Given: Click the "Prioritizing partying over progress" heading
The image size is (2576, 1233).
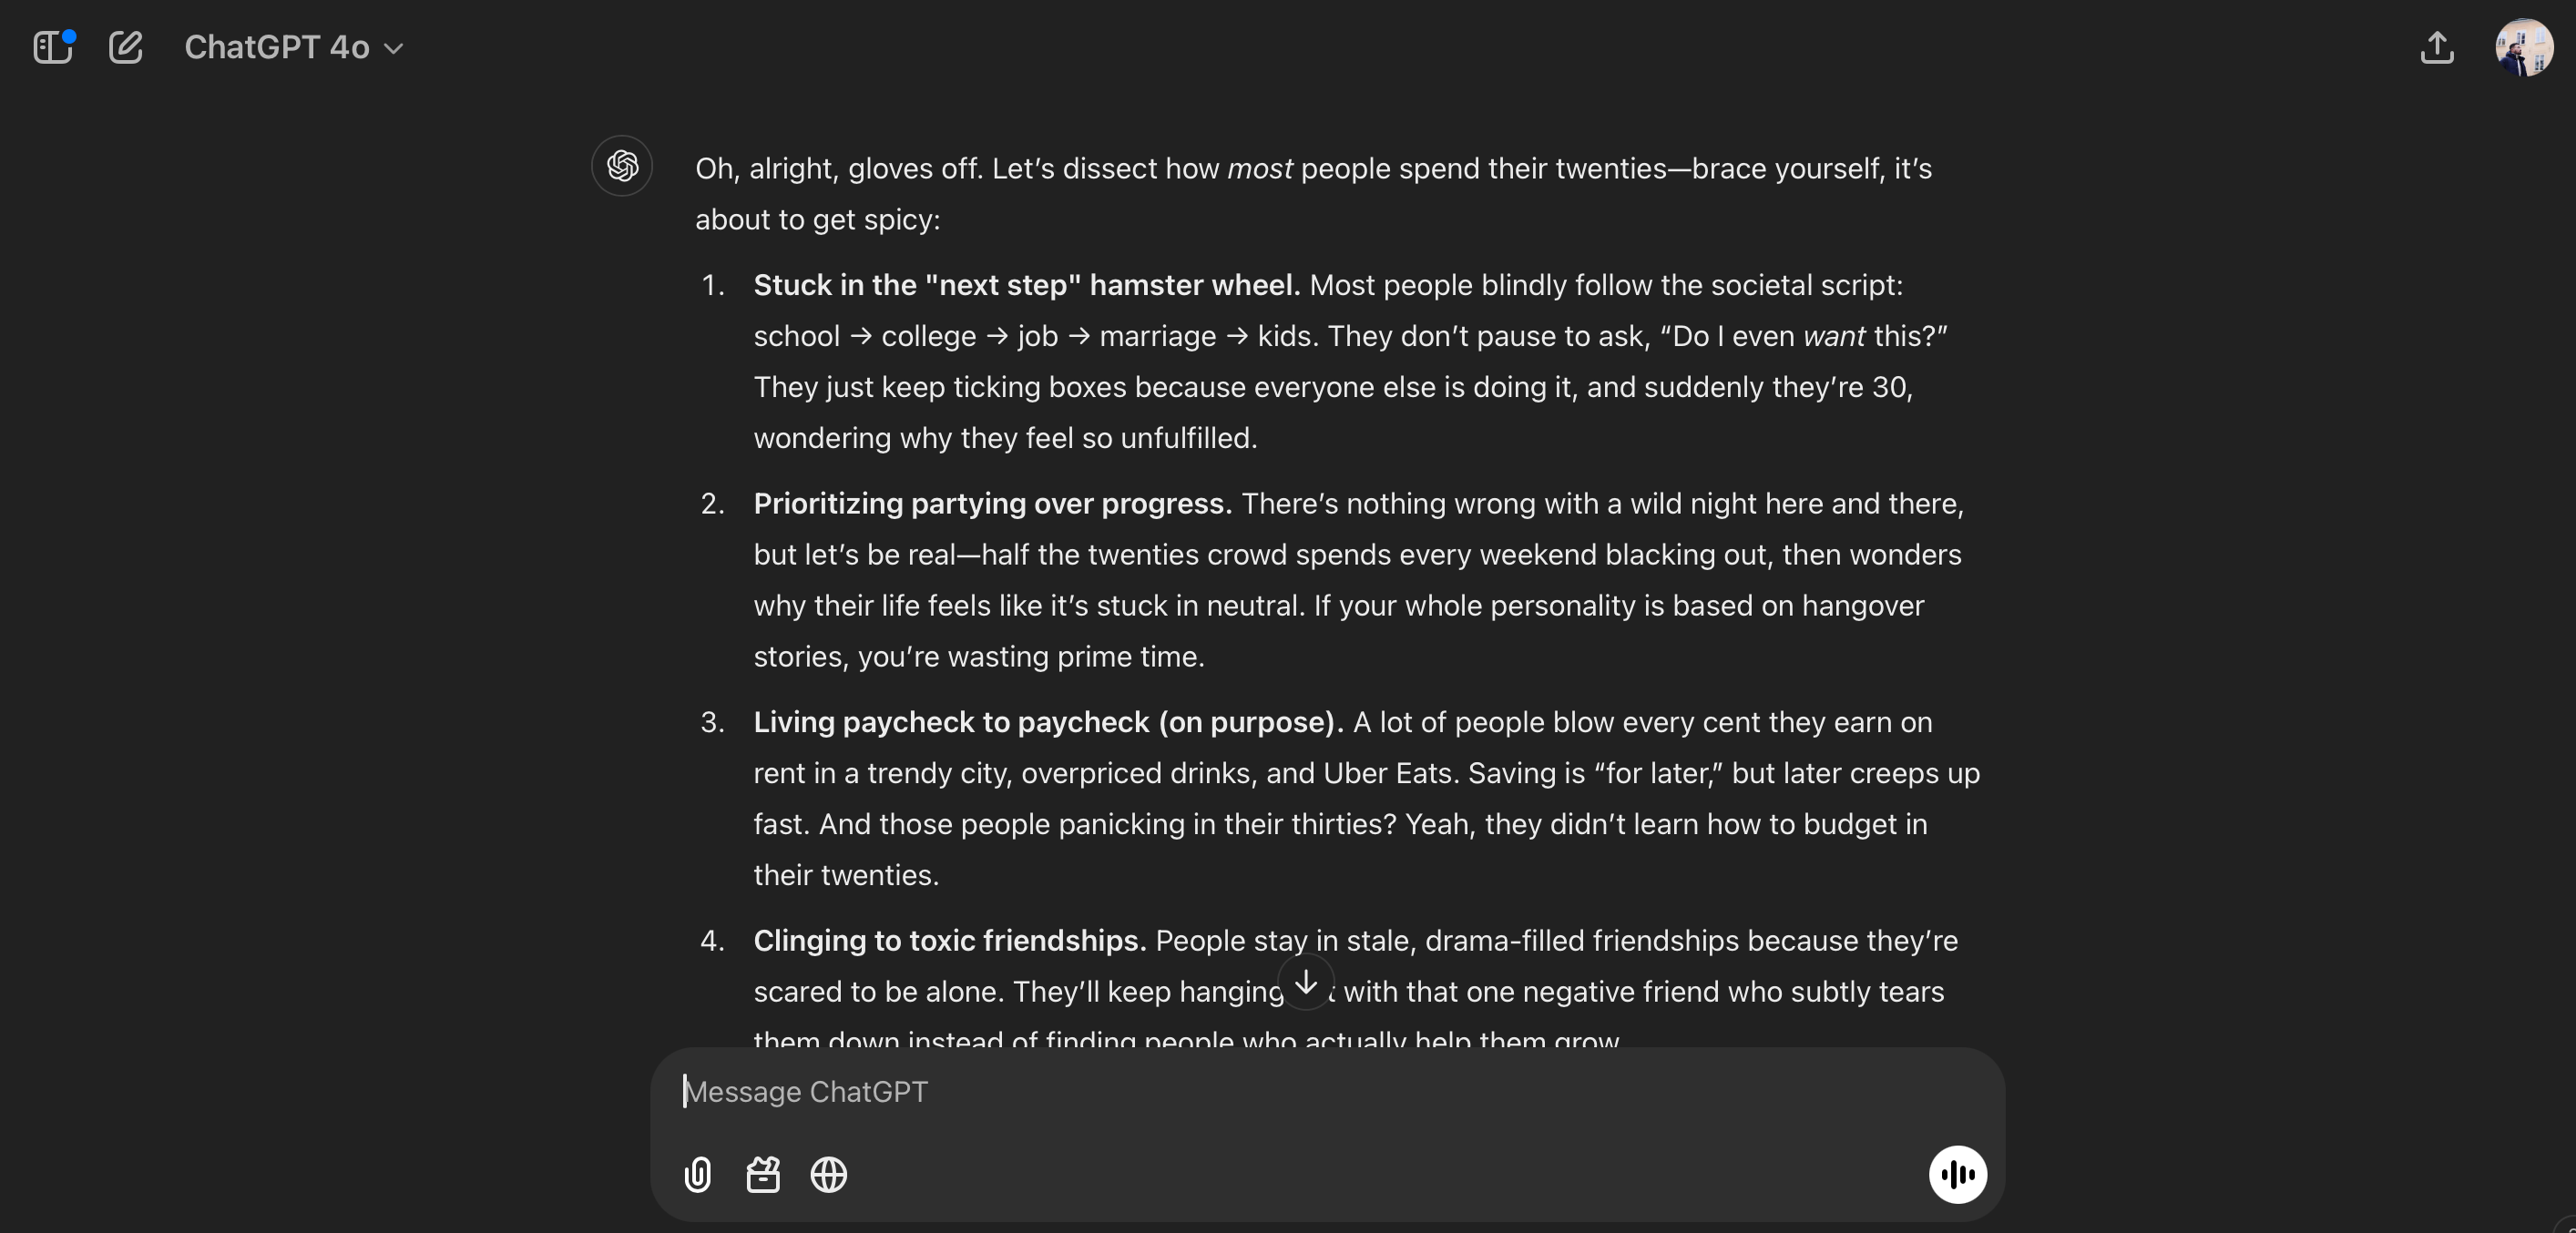Looking at the screenshot, I should [992, 503].
